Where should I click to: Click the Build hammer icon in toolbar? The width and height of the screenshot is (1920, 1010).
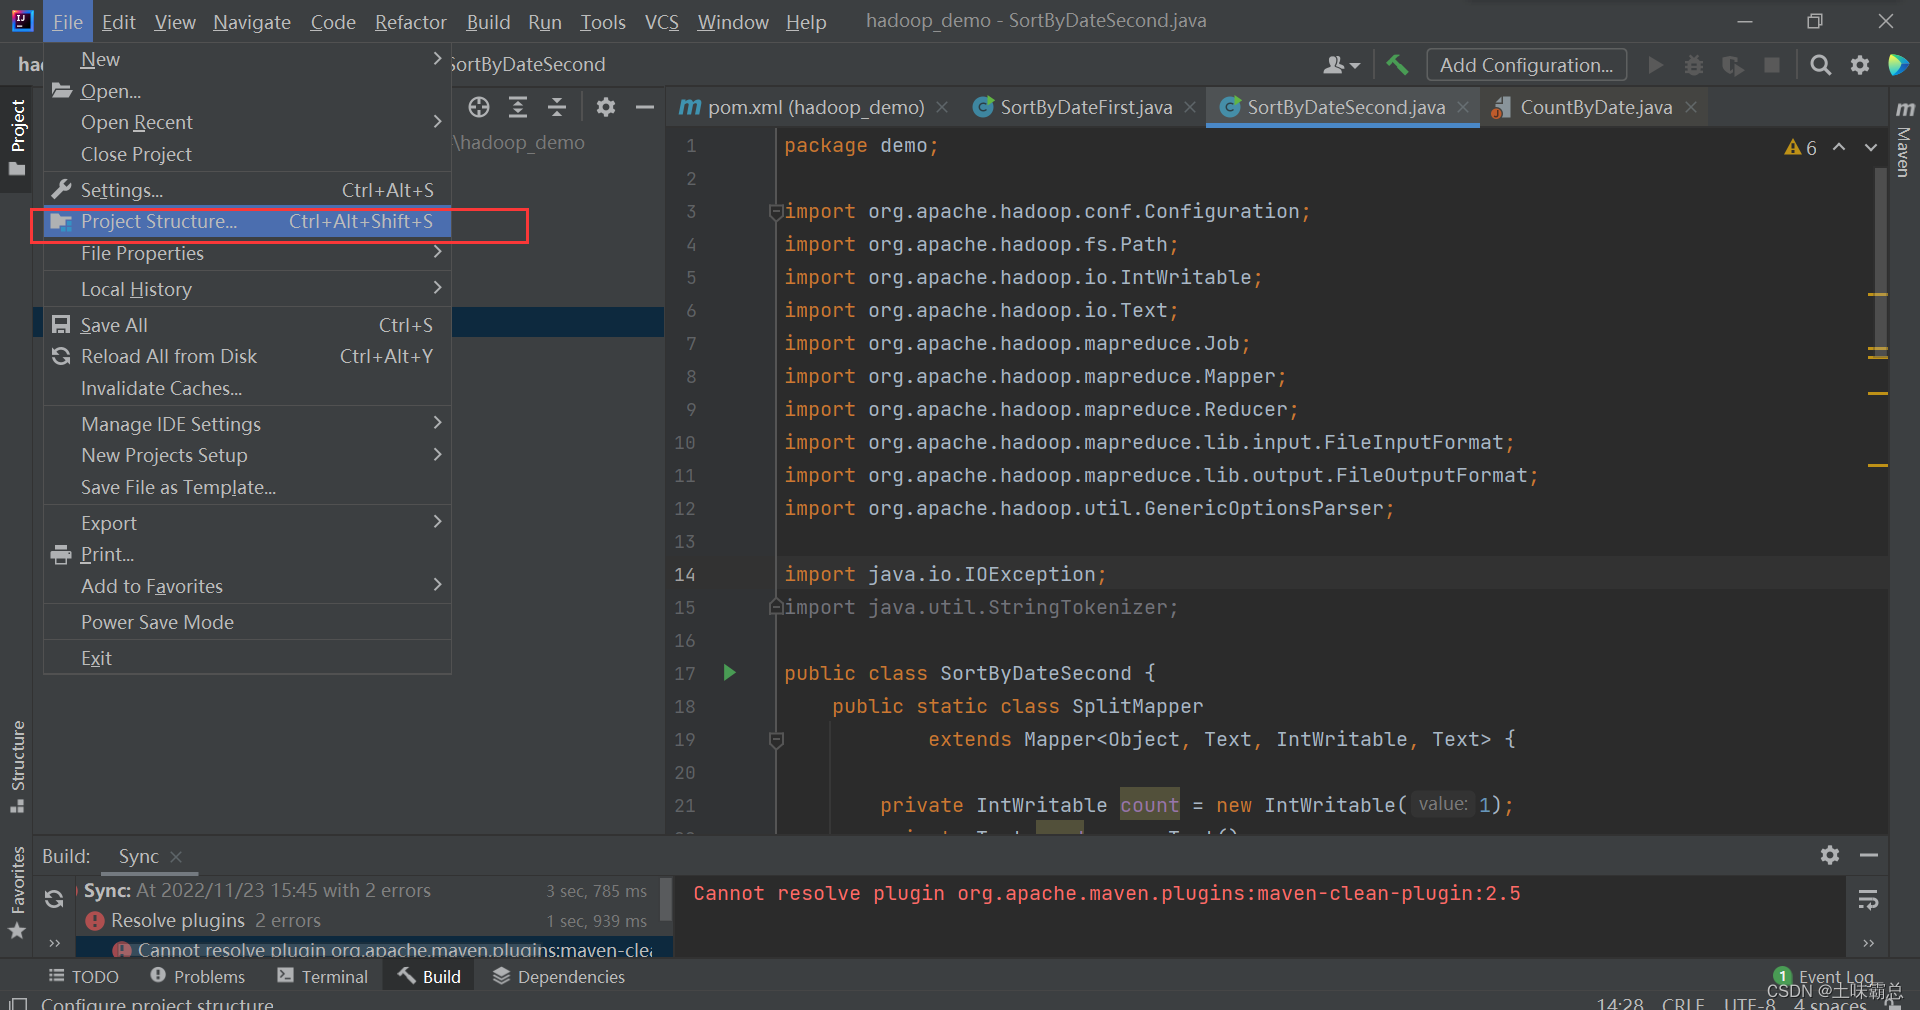point(1397,65)
